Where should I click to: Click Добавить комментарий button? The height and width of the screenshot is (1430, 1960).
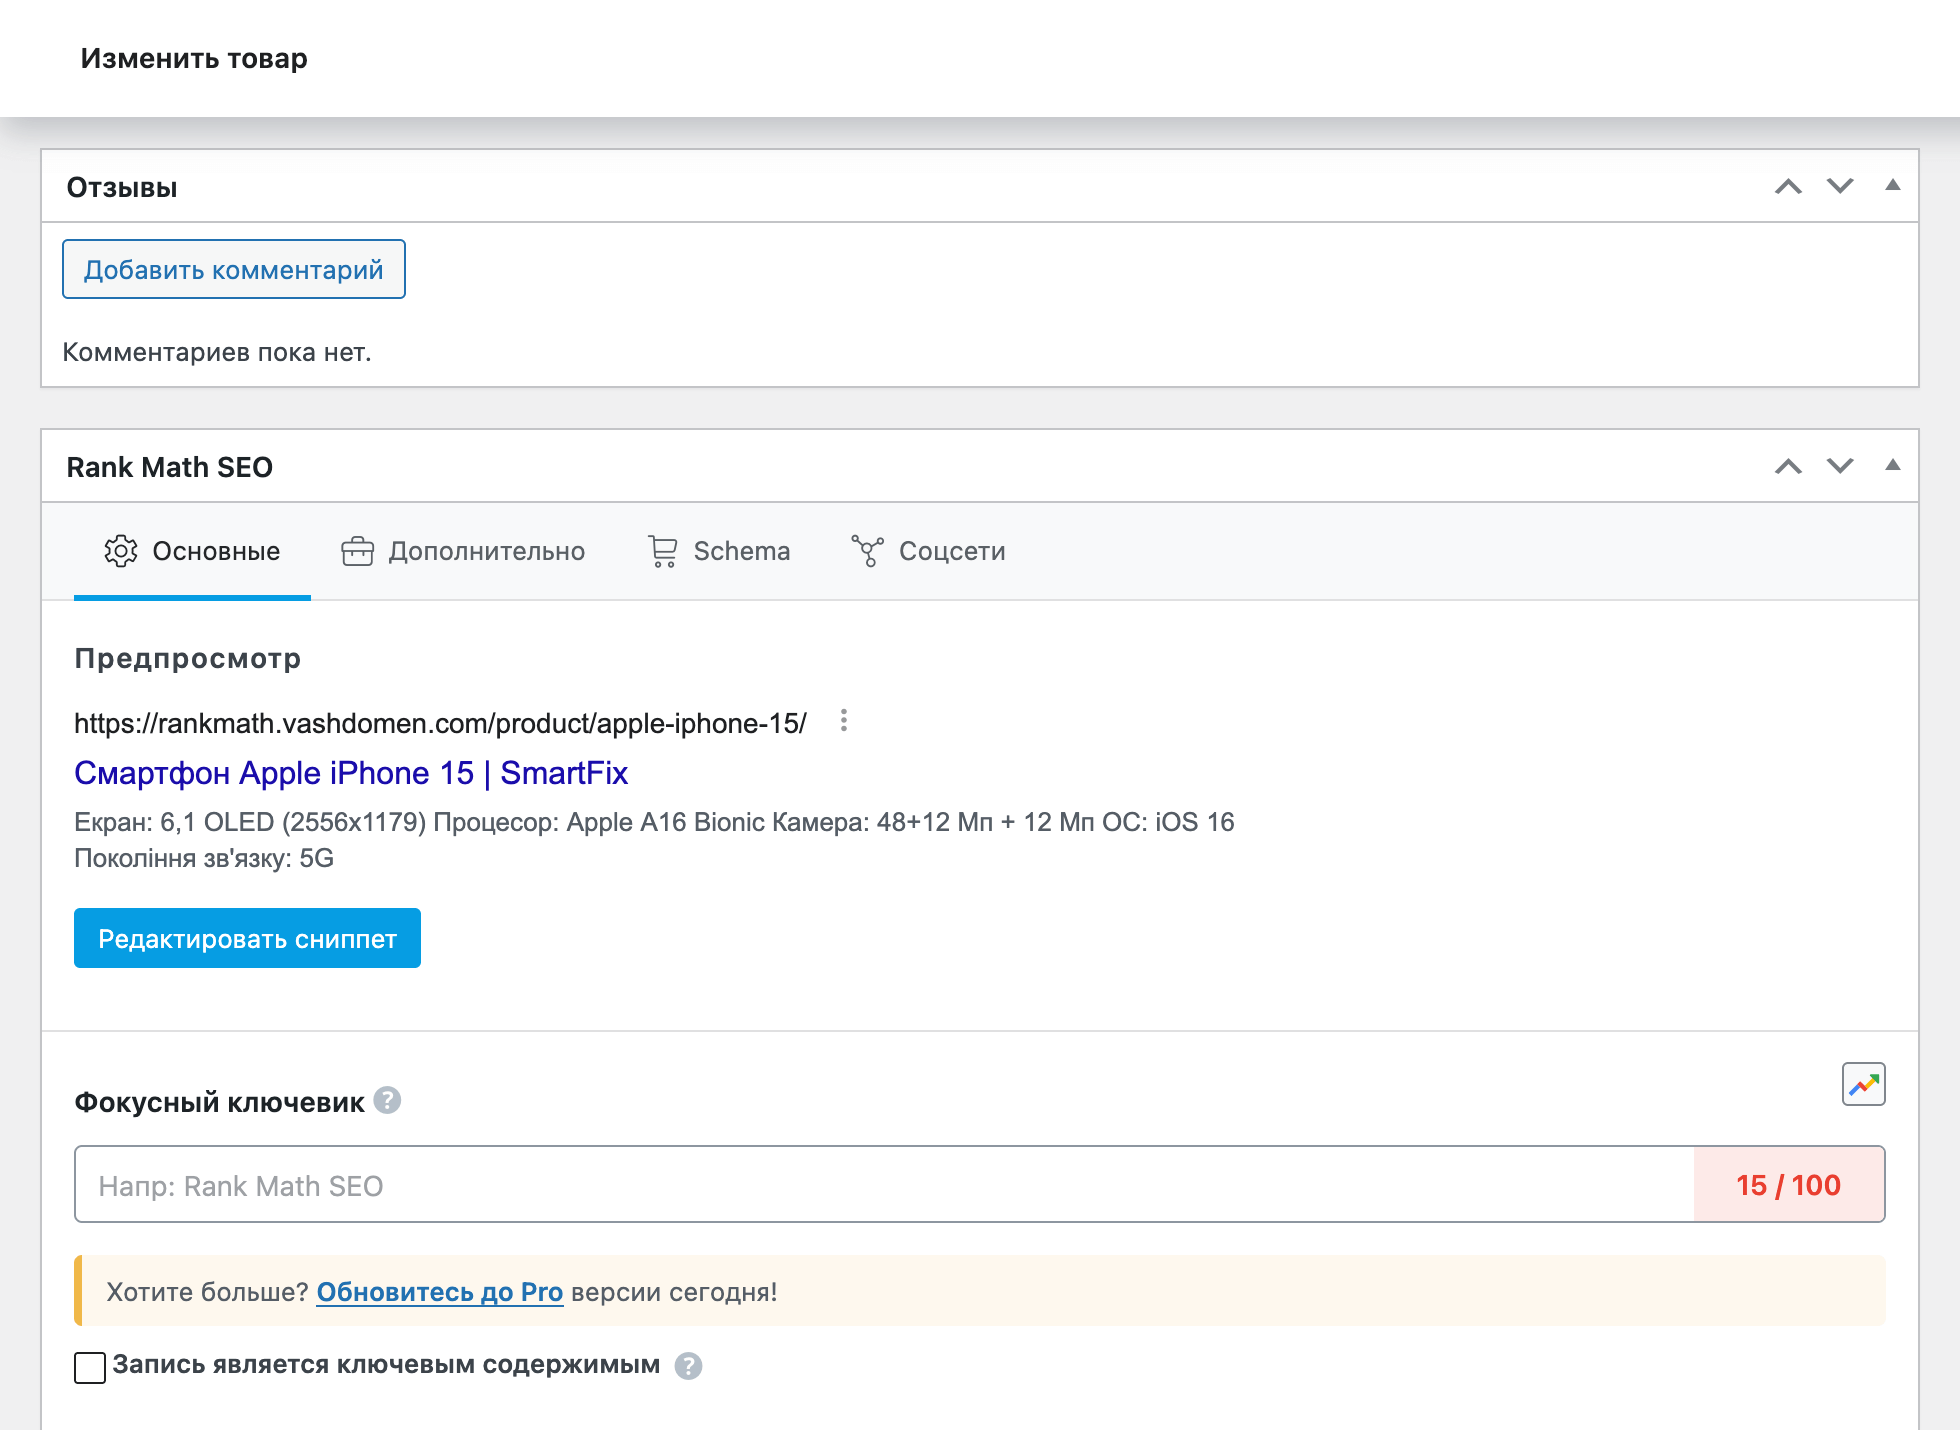(x=234, y=269)
